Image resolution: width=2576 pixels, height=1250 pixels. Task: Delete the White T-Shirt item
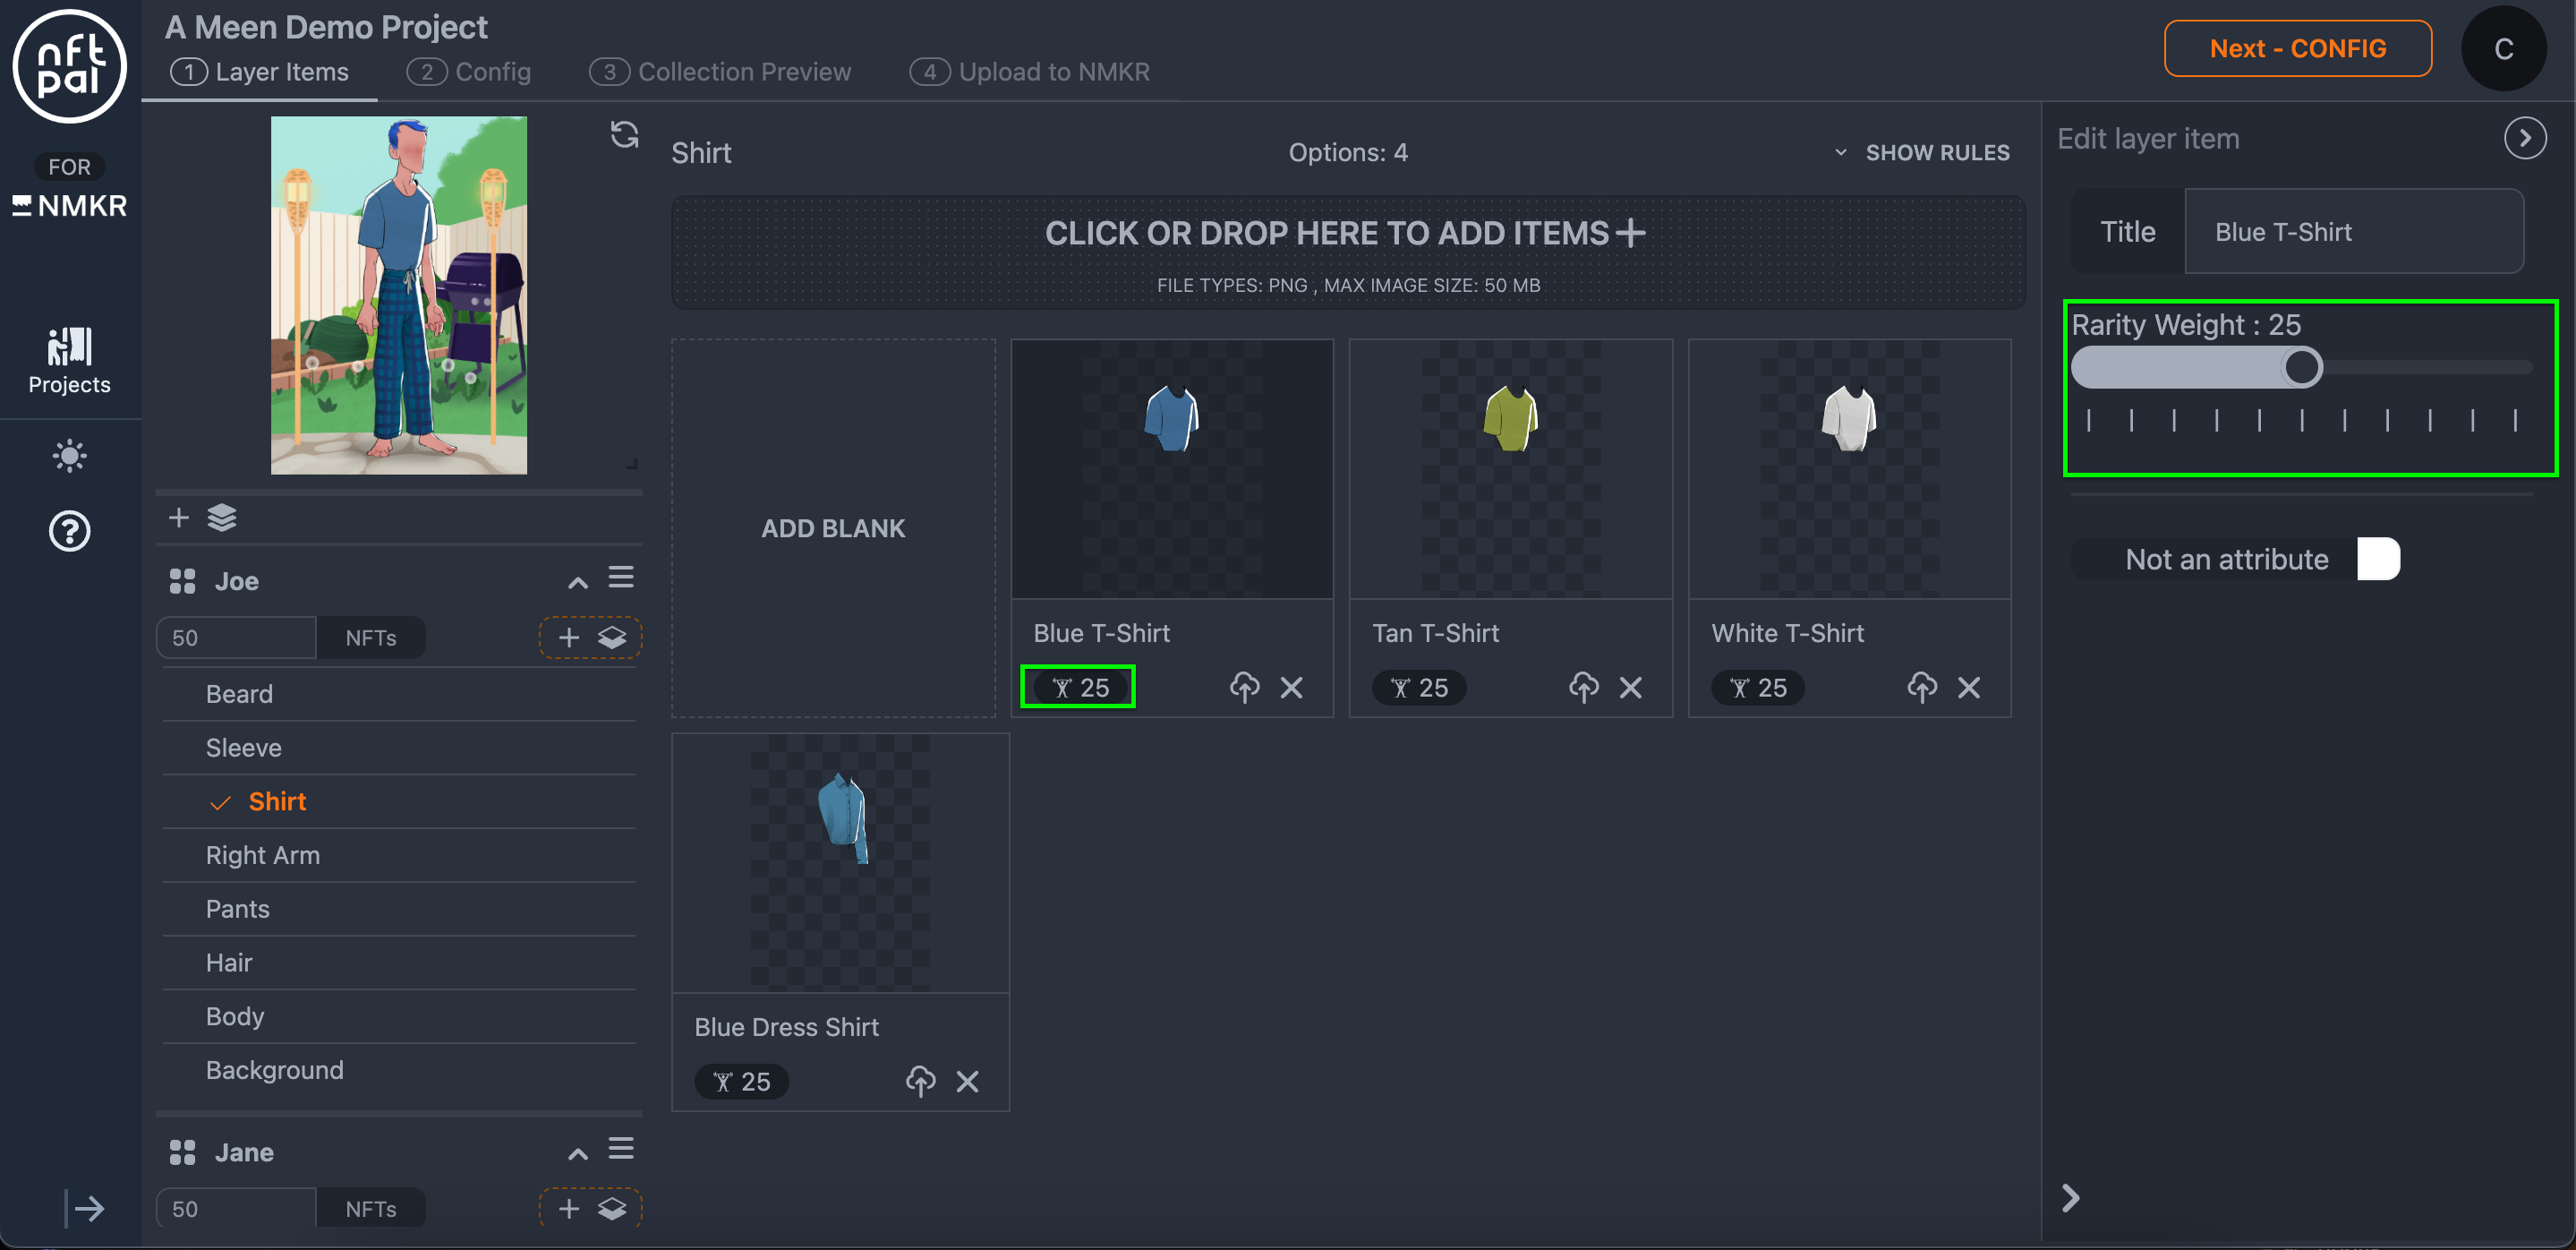click(x=1968, y=687)
